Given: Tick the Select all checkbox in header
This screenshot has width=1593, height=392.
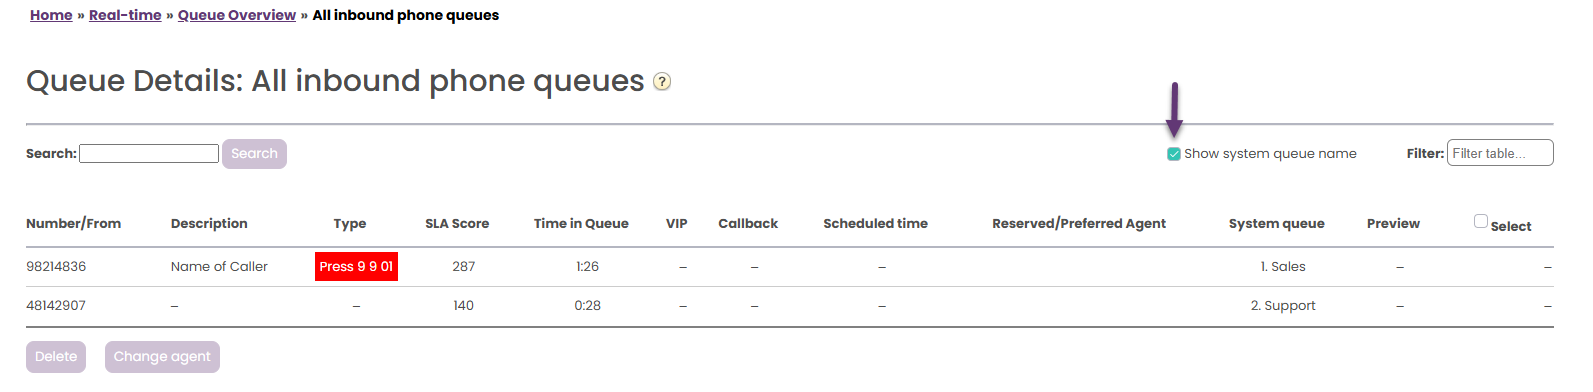Looking at the screenshot, I should [x=1481, y=221].
